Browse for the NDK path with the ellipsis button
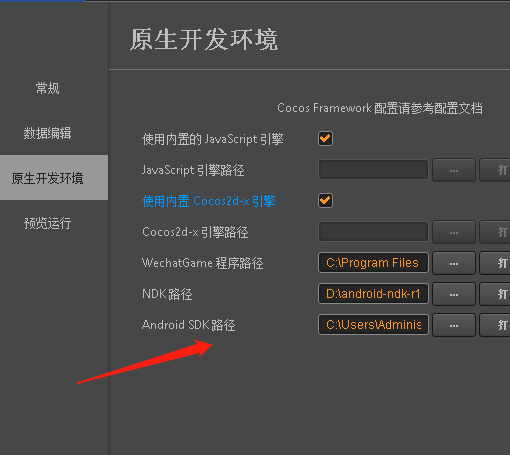 coord(454,294)
